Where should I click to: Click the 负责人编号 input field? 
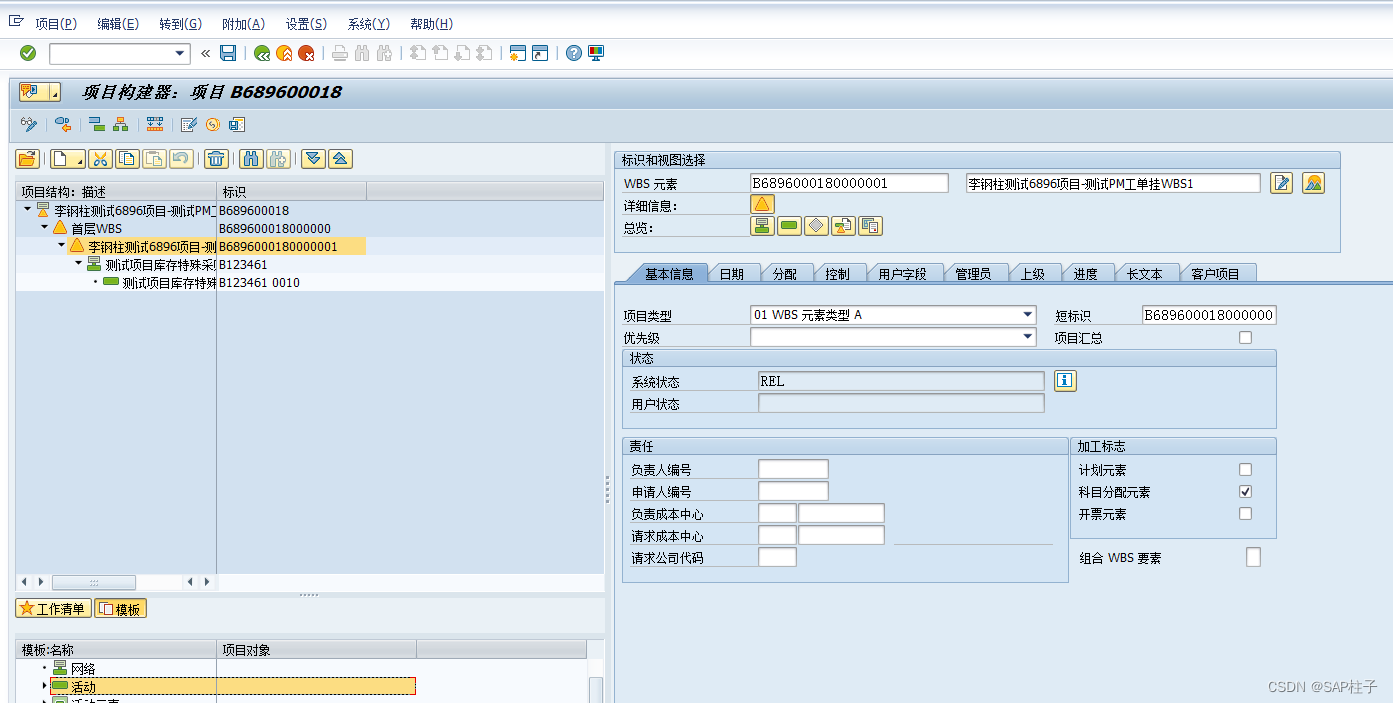click(x=793, y=469)
